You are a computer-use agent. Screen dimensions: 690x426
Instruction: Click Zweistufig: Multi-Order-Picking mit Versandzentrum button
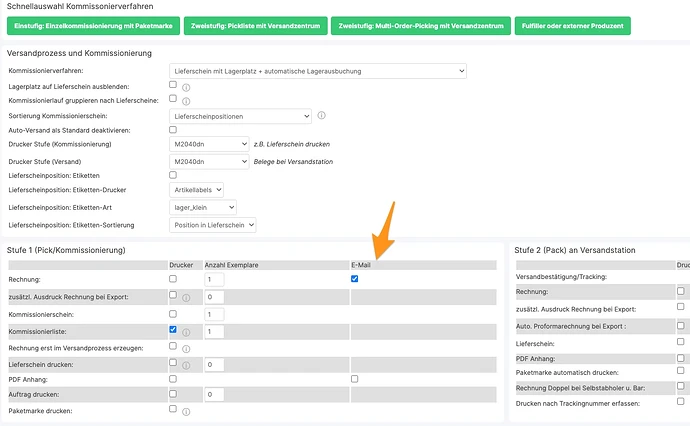(421, 26)
